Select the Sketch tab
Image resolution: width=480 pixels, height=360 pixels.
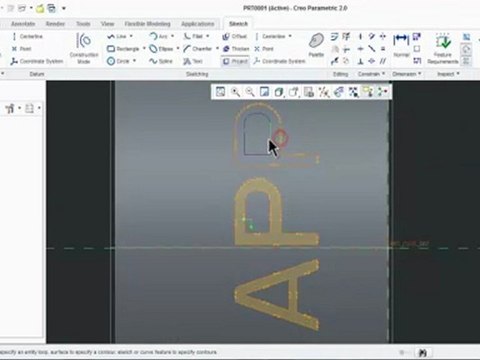tap(238, 24)
